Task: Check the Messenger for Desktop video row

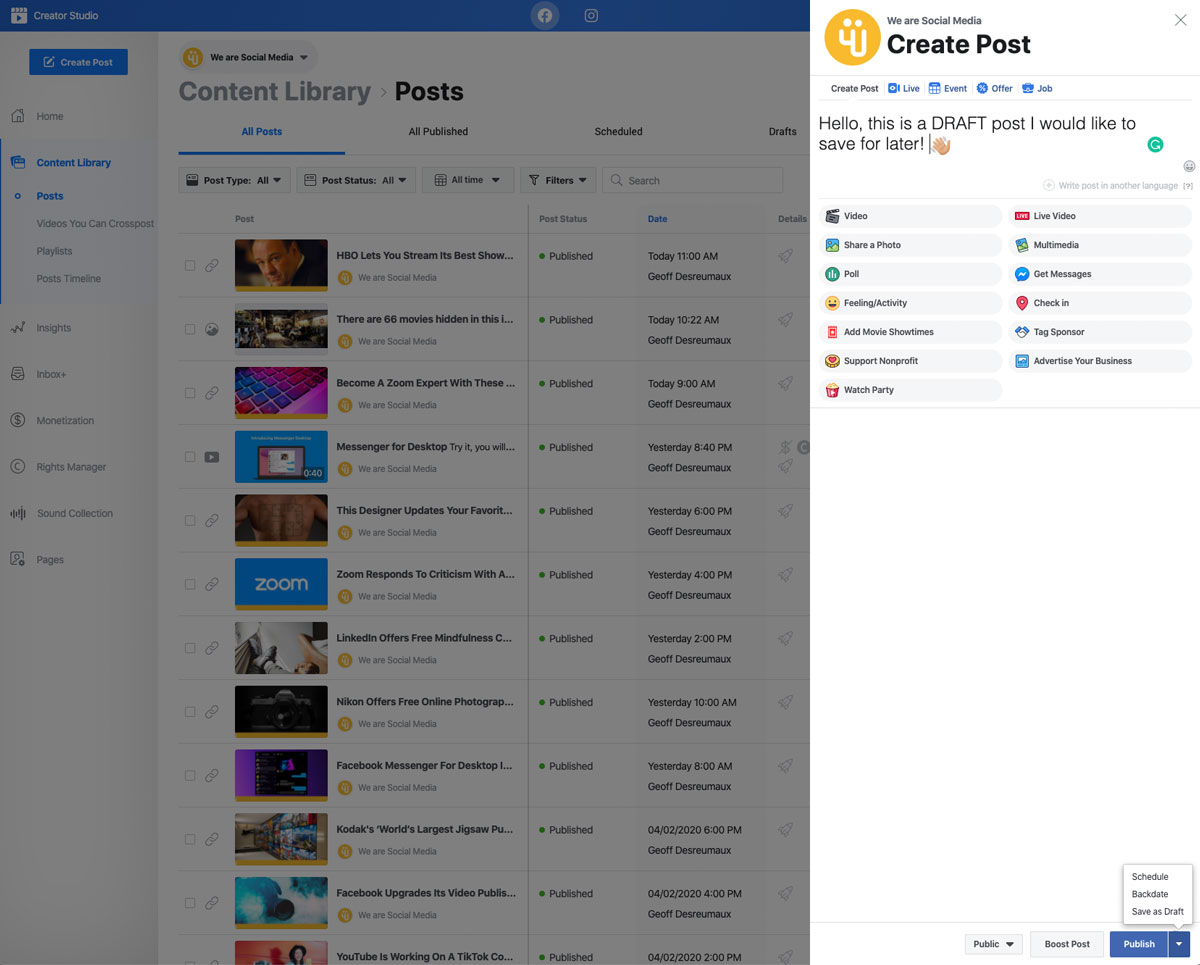Action: [x=189, y=456]
